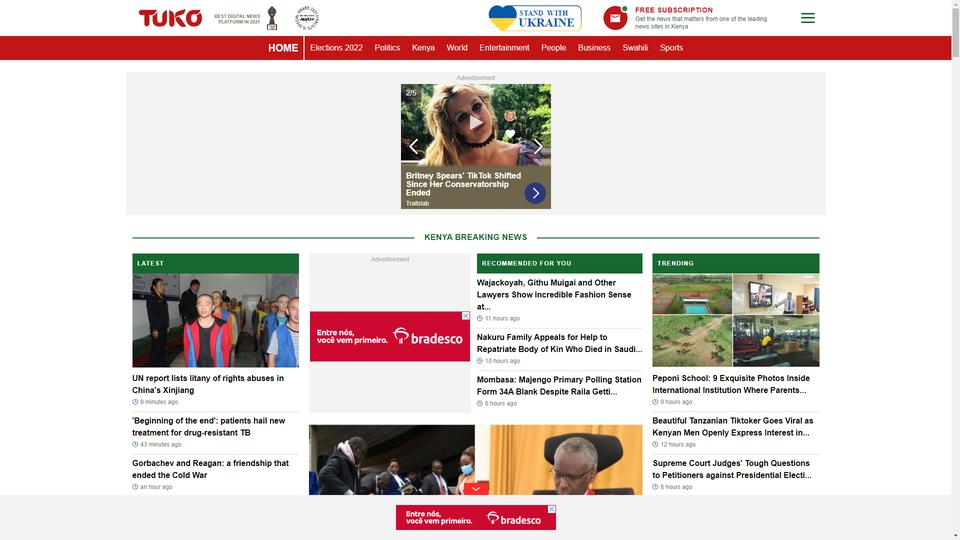Open Peponi School photos article

pos(731,384)
